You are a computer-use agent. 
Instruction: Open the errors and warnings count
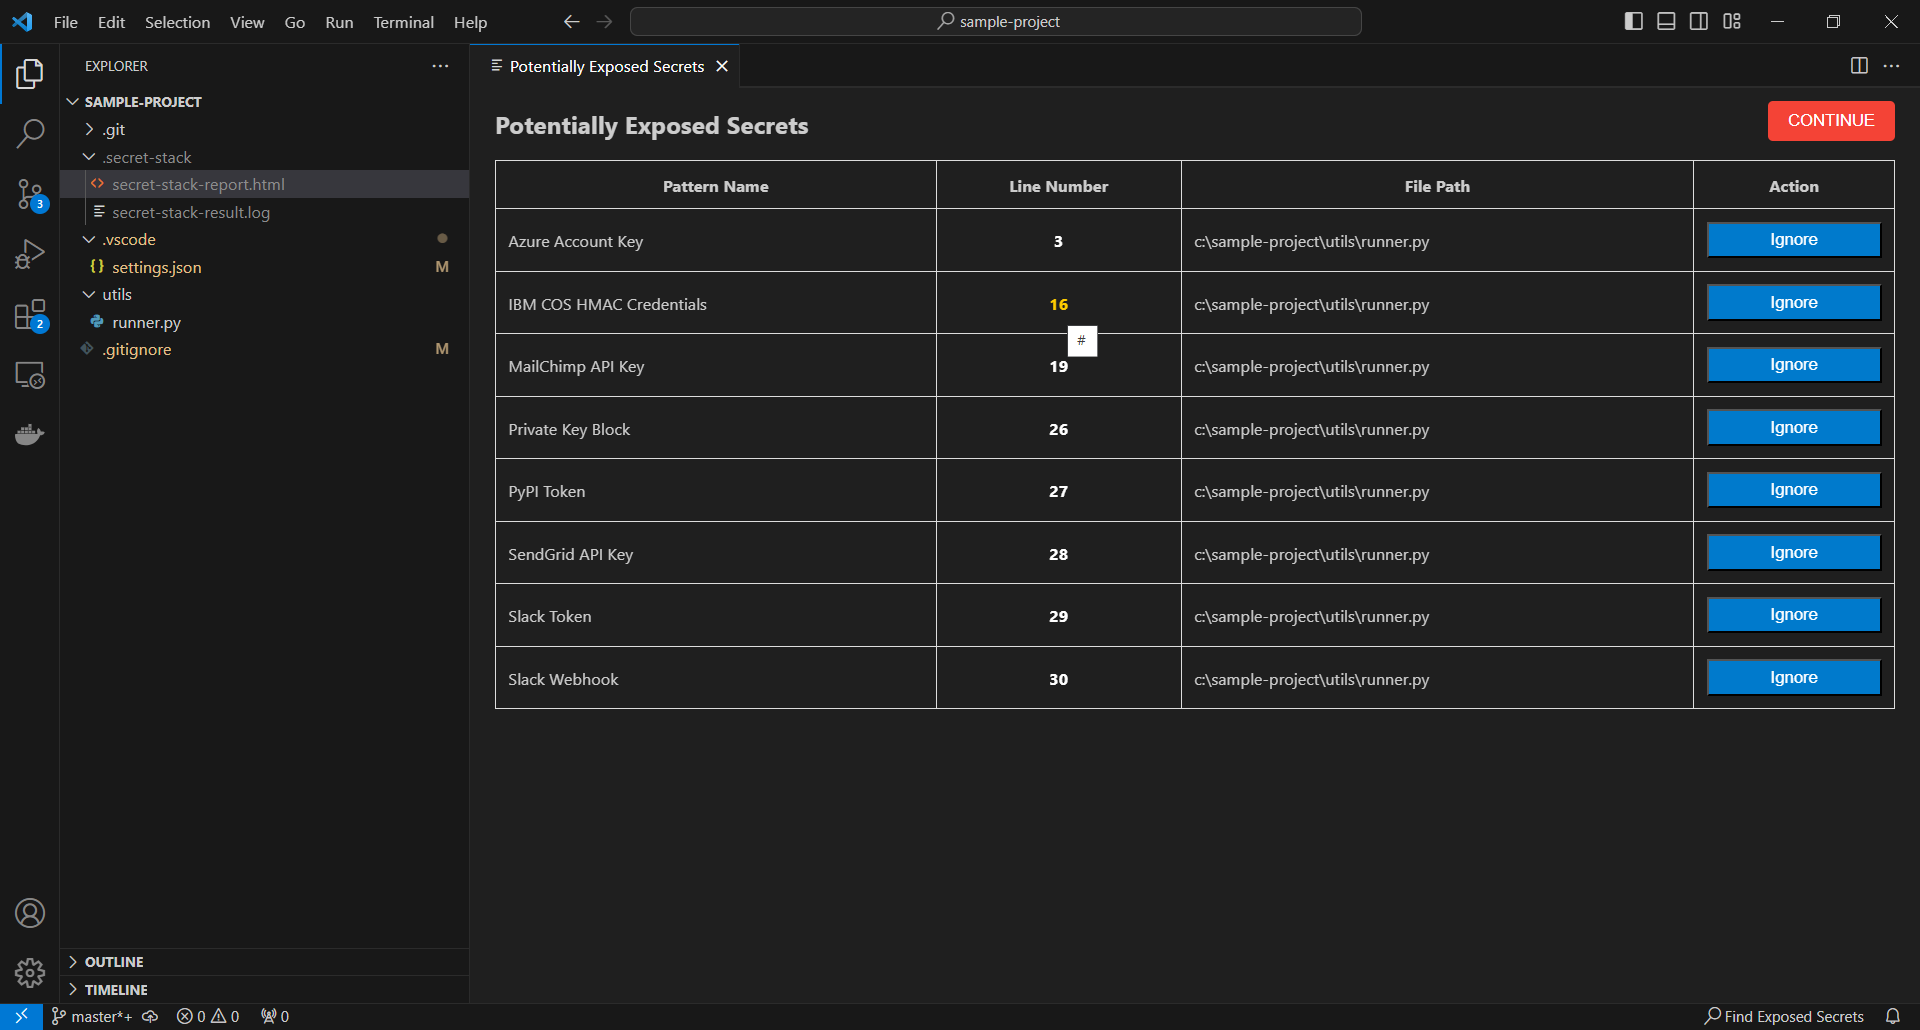click(208, 1016)
